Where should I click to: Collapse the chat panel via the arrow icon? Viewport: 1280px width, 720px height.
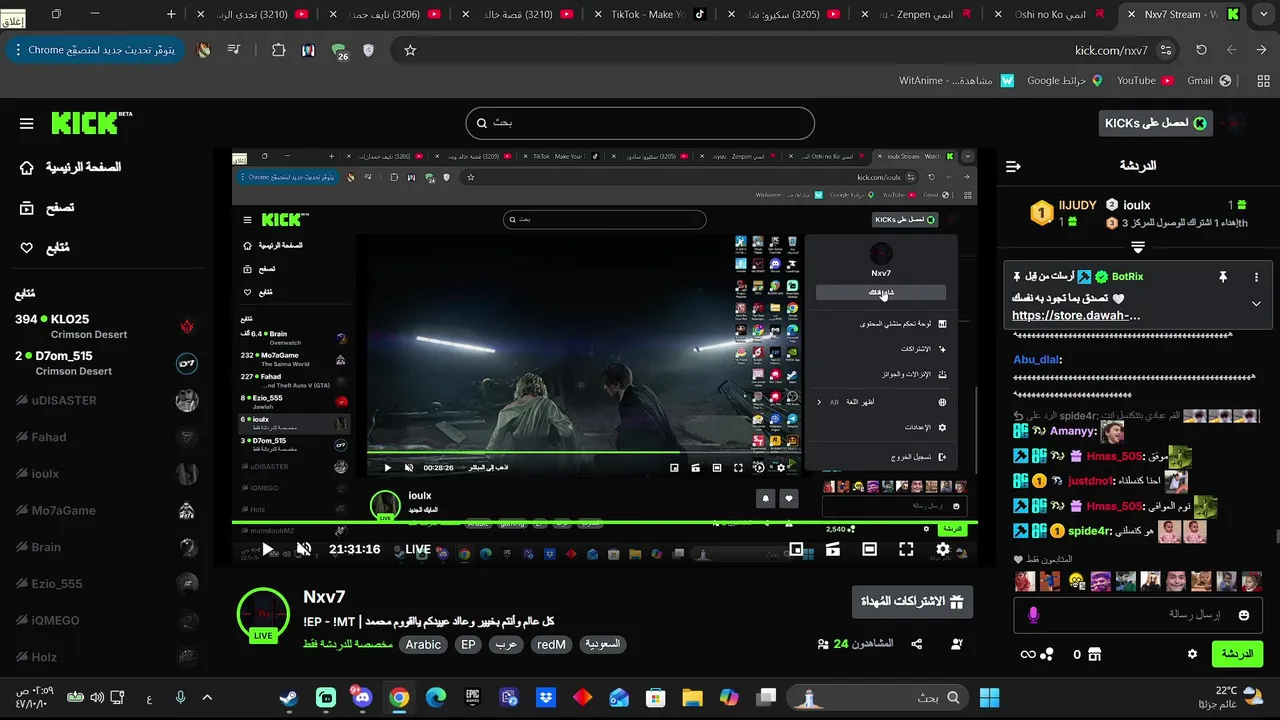coord(1013,166)
